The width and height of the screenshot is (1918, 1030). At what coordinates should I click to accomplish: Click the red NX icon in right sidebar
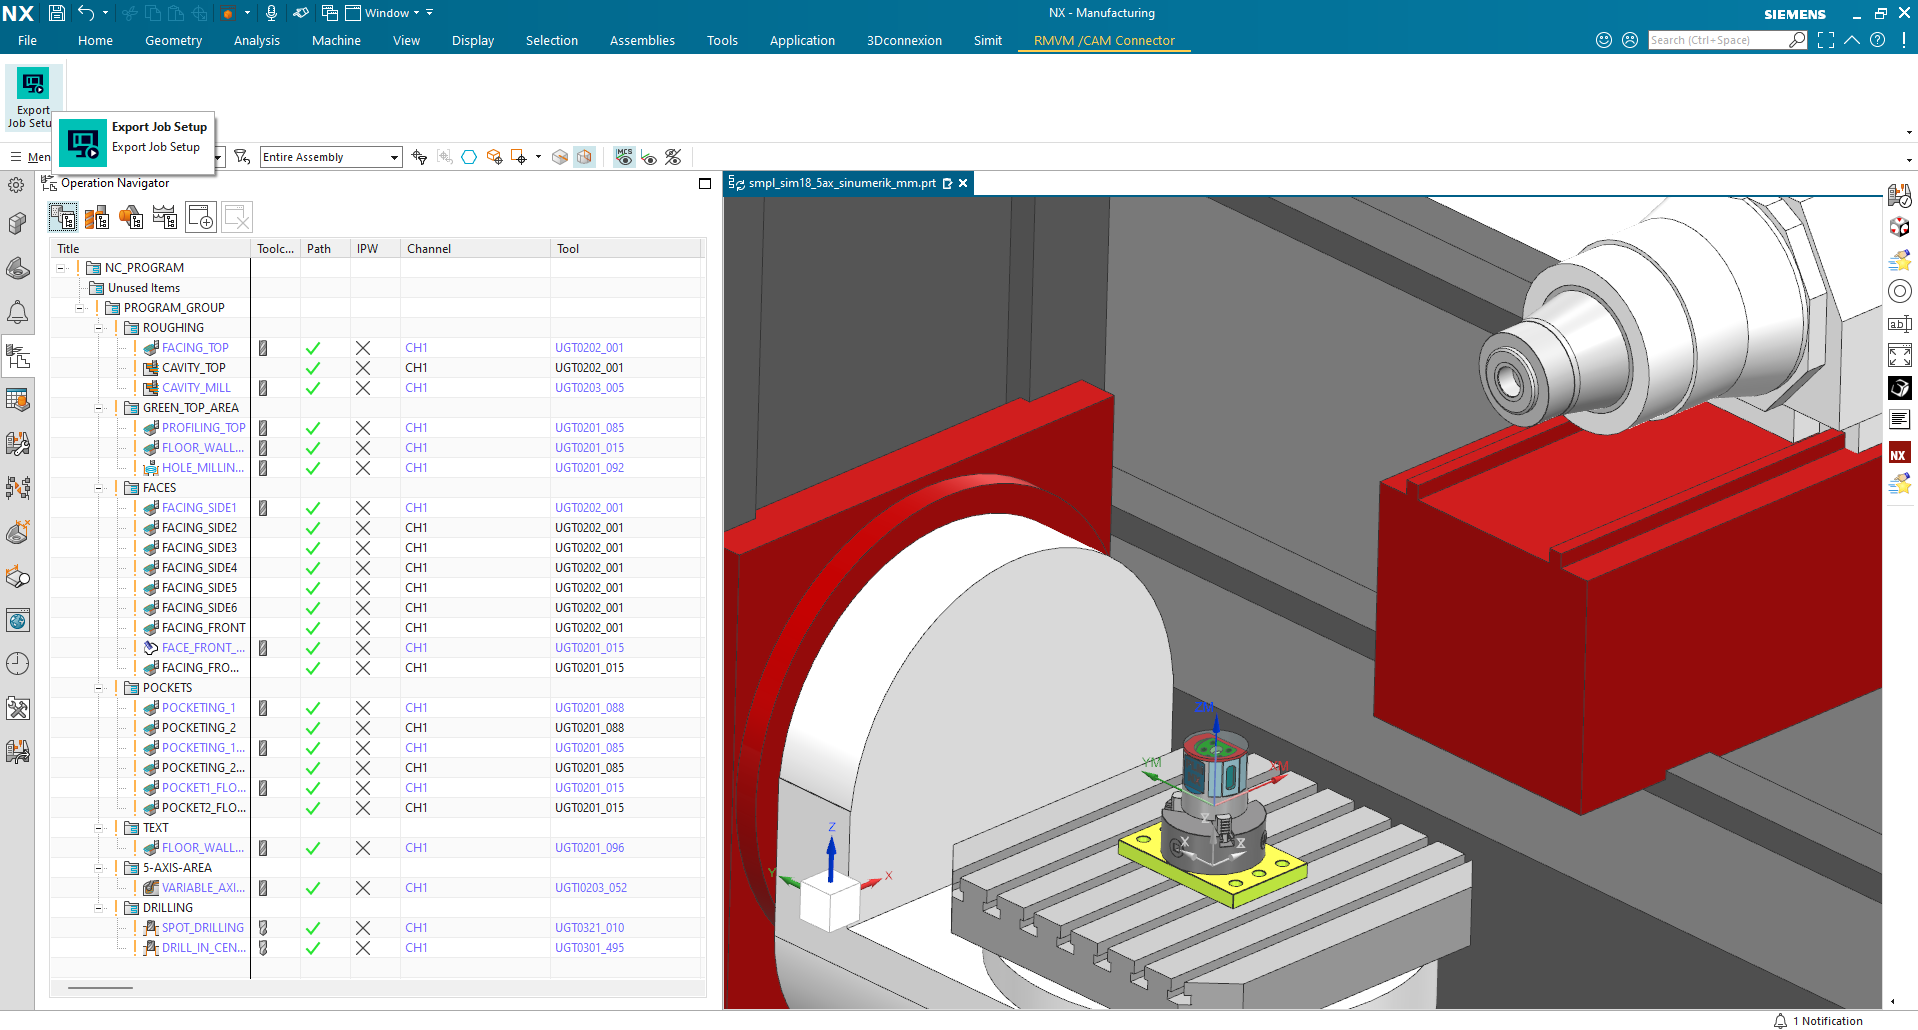(x=1899, y=453)
